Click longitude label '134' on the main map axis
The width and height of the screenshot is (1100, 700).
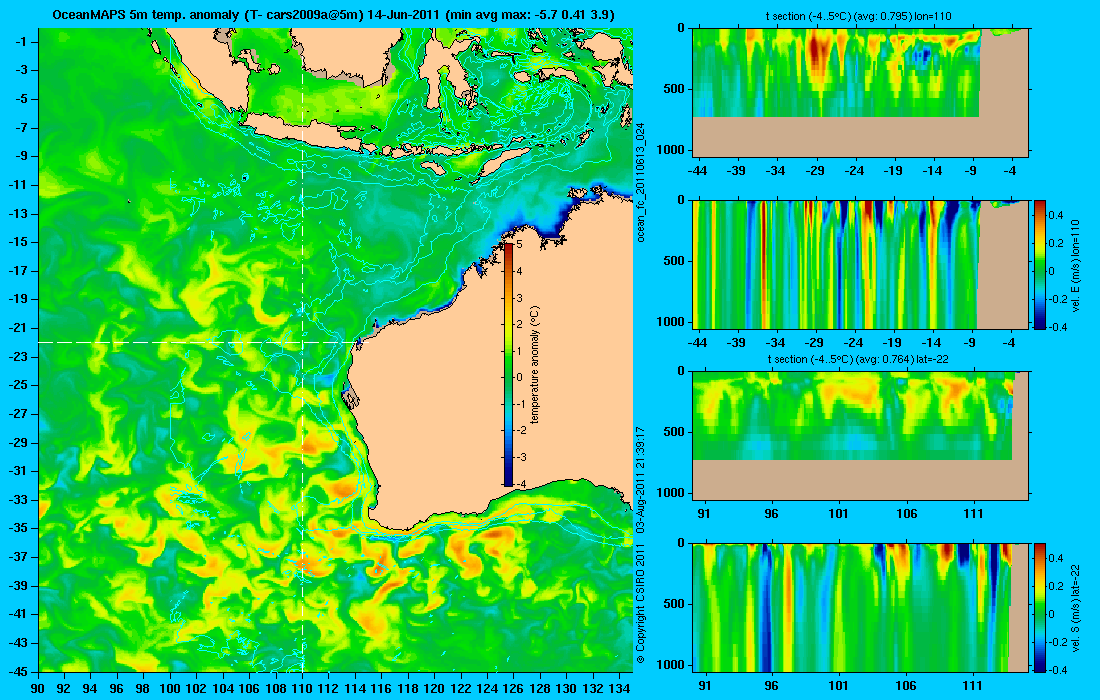619,688
